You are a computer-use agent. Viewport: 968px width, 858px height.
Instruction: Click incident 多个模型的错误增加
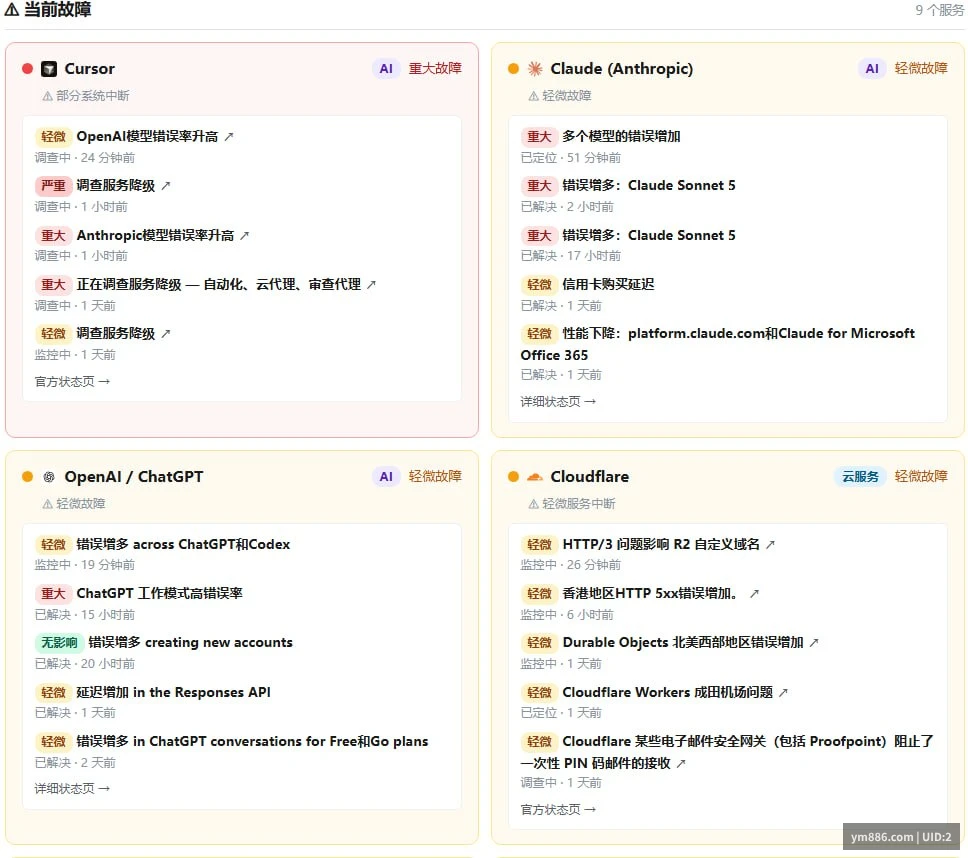click(x=621, y=136)
